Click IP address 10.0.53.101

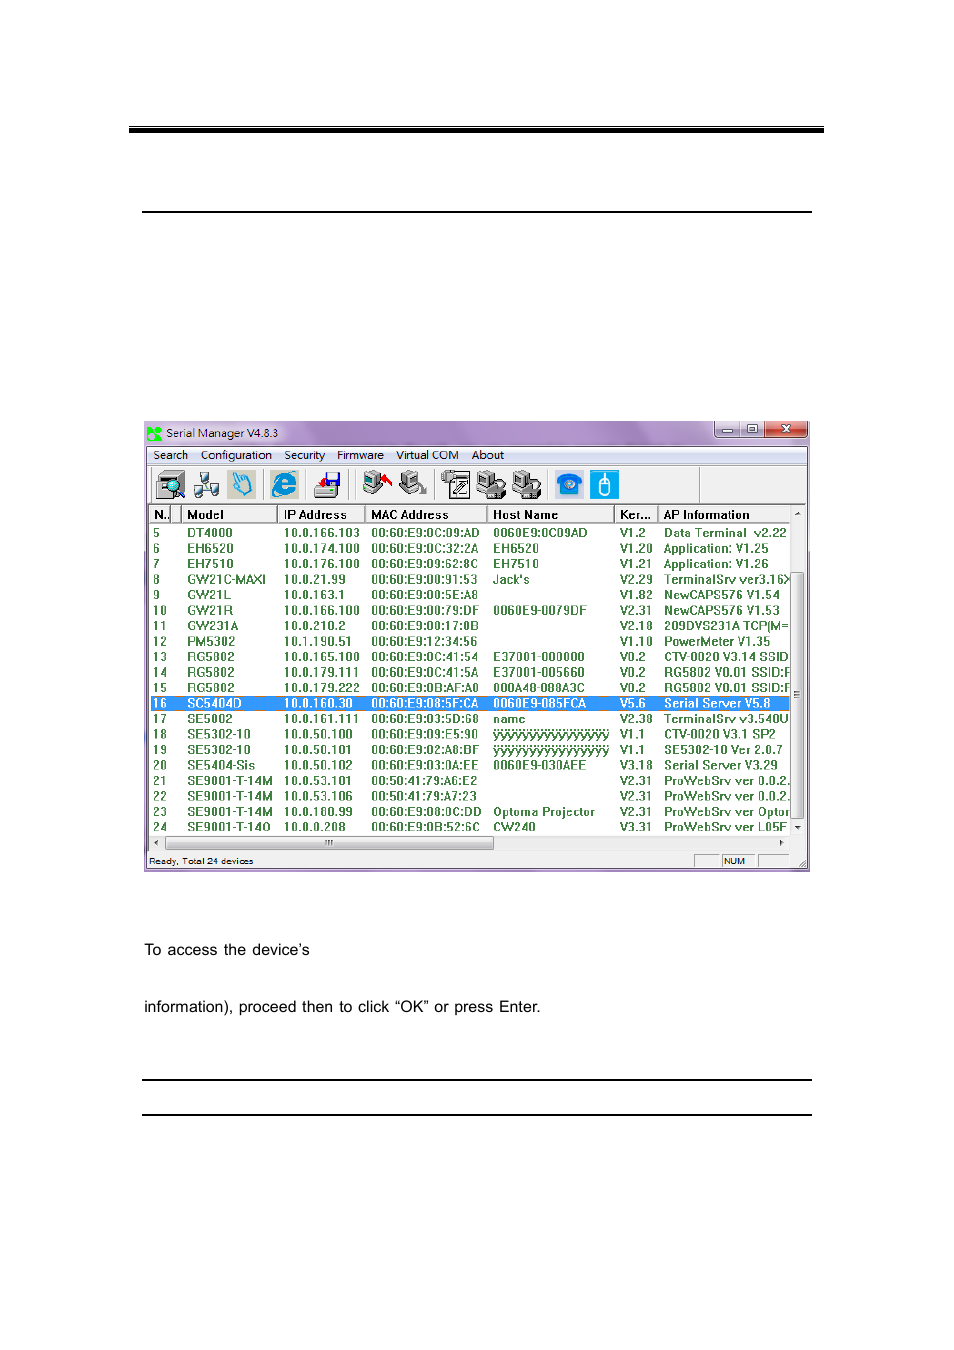pyautogui.click(x=318, y=781)
